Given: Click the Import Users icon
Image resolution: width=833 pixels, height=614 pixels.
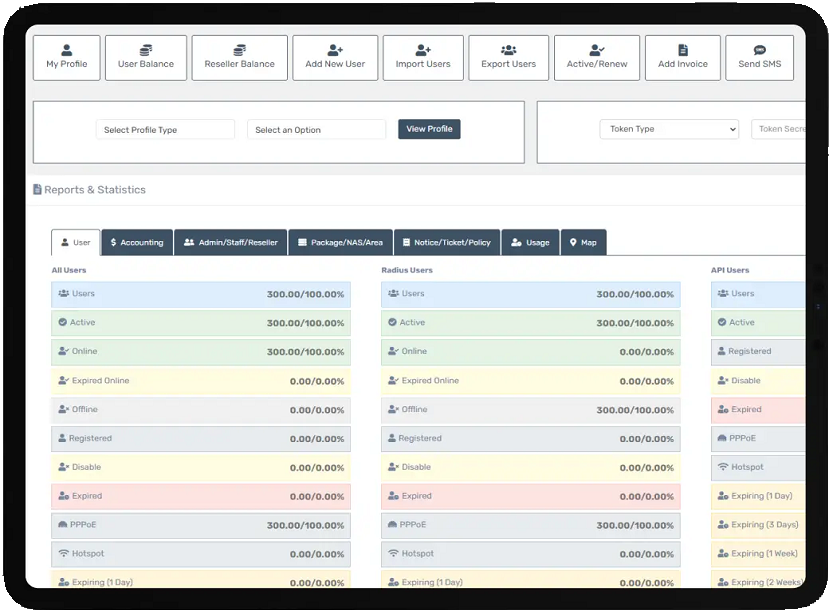Looking at the screenshot, I should coord(423,50).
